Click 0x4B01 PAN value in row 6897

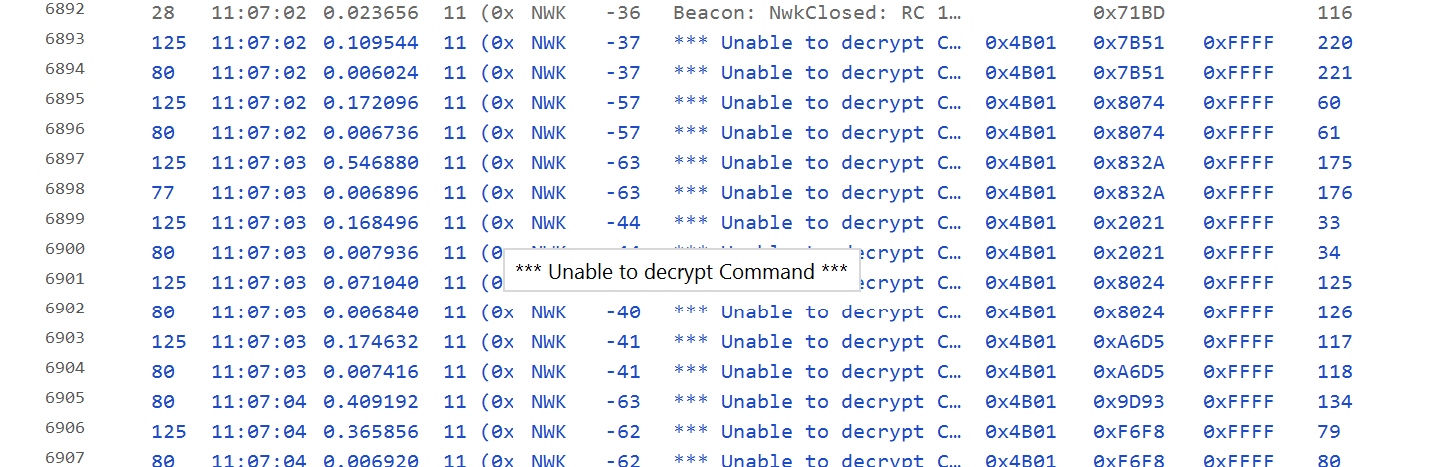pyautogui.click(x=1020, y=163)
